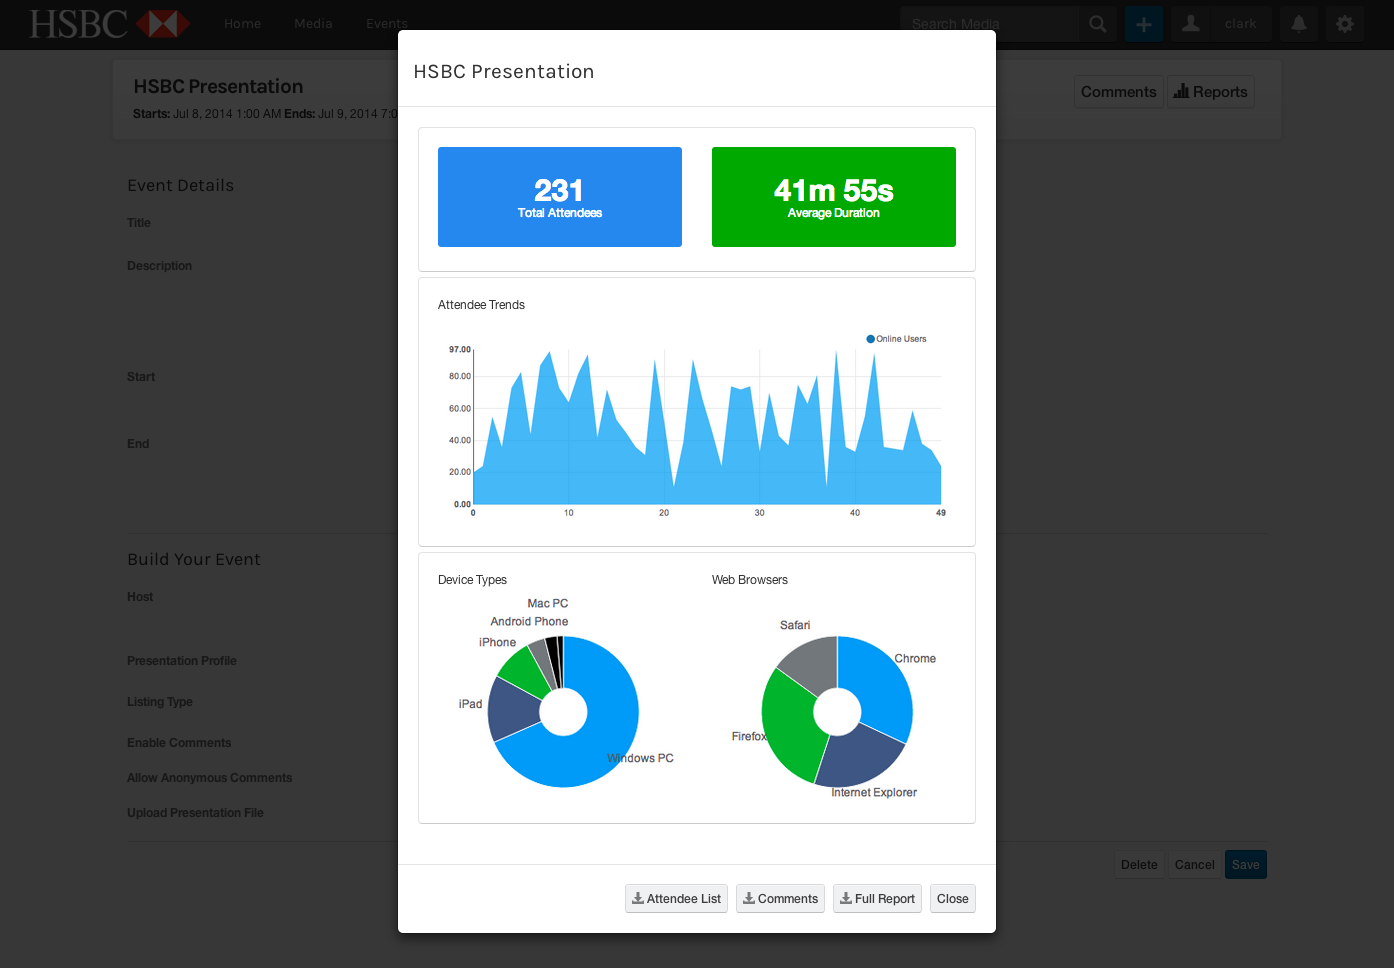1394x968 pixels.
Task: Download the Full Report
Action: point(877,899)
